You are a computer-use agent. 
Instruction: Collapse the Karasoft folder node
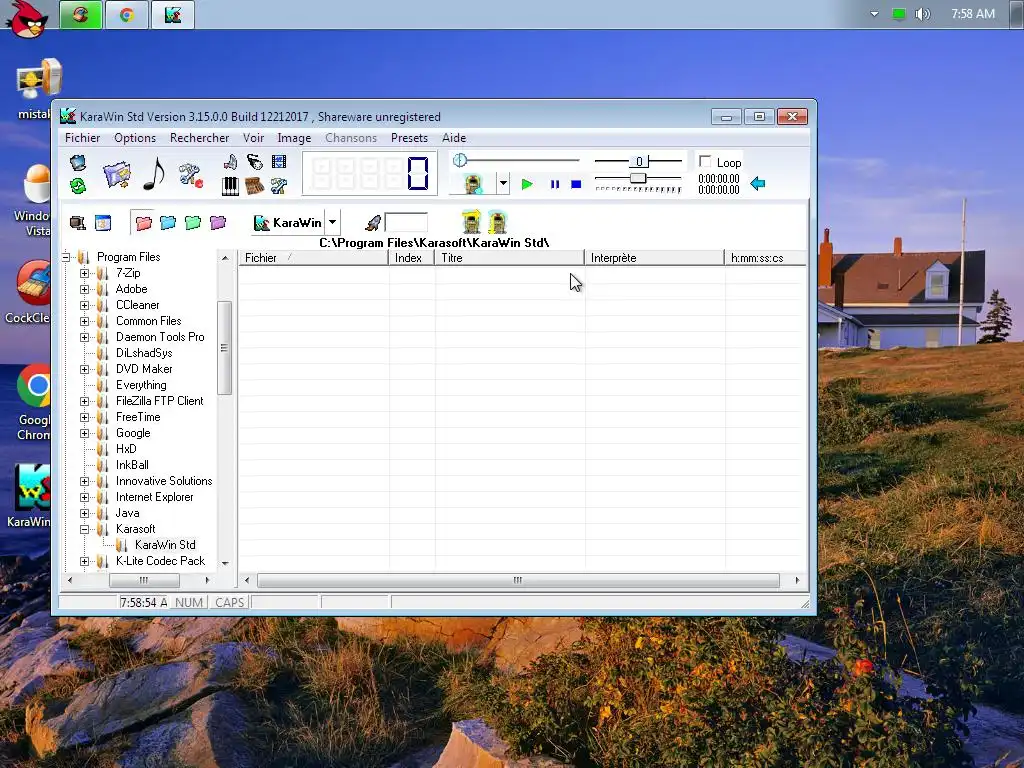(84, 530)
